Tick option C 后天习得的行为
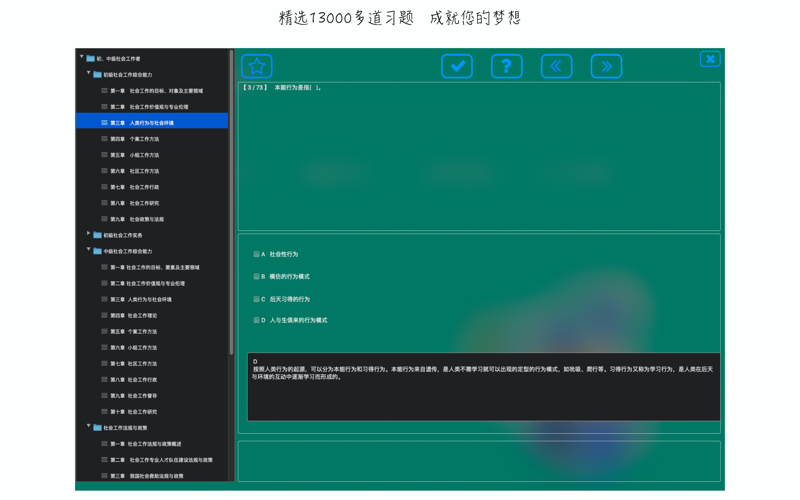The height and width of the screenshot is (500, 800). [x=256, y=299]
